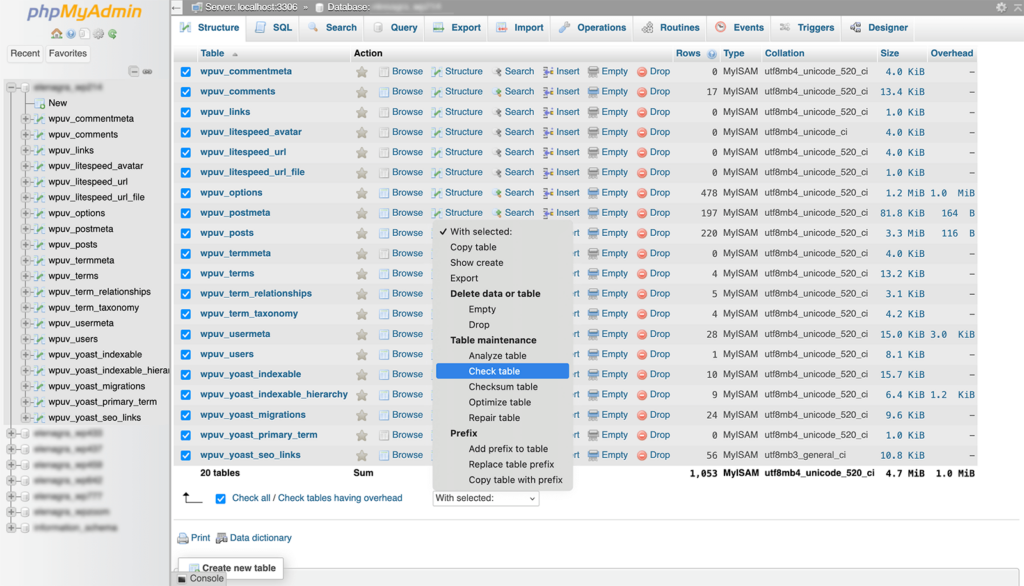Click the help icon next to Rows header

point(712,54)
